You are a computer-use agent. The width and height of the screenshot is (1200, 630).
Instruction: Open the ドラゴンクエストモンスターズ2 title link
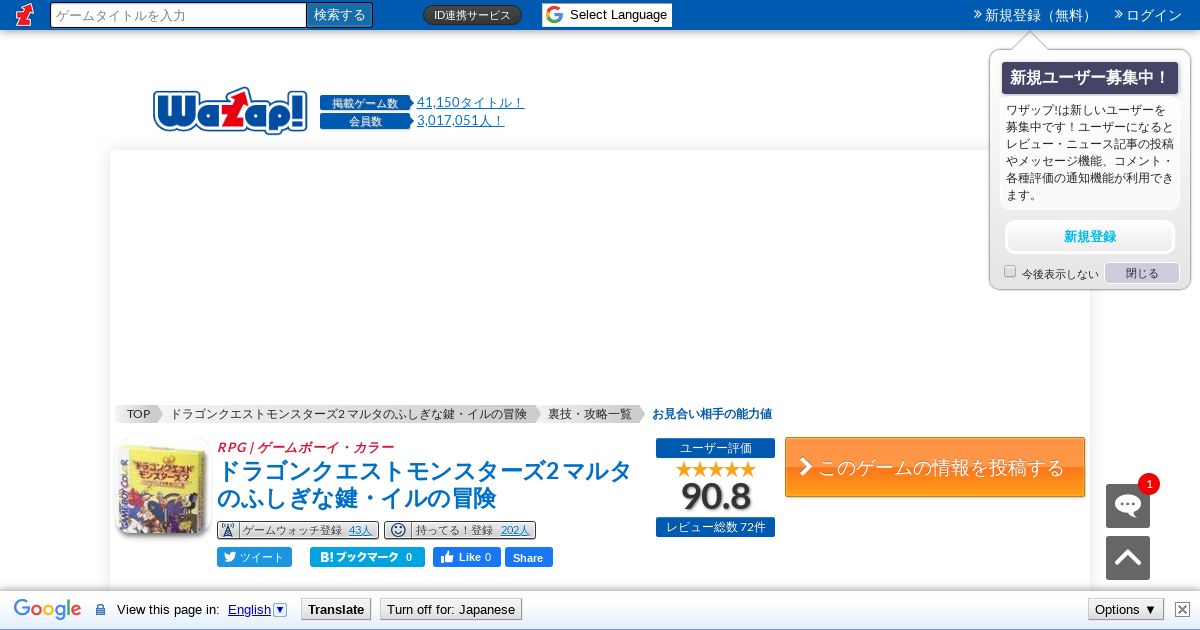(x=425, y=484)
